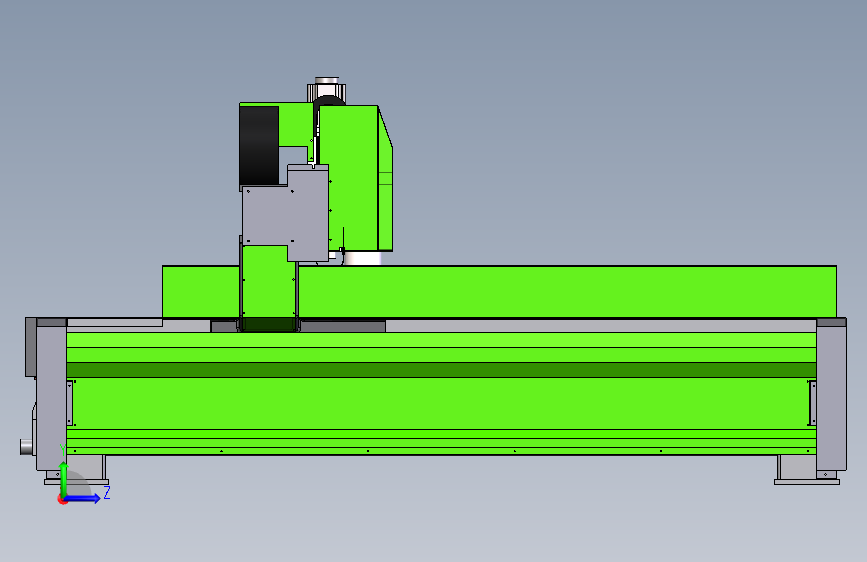The image size is (867, 562).
Task: Click the right inner bracket on base frame
Action: pos(812,403)
